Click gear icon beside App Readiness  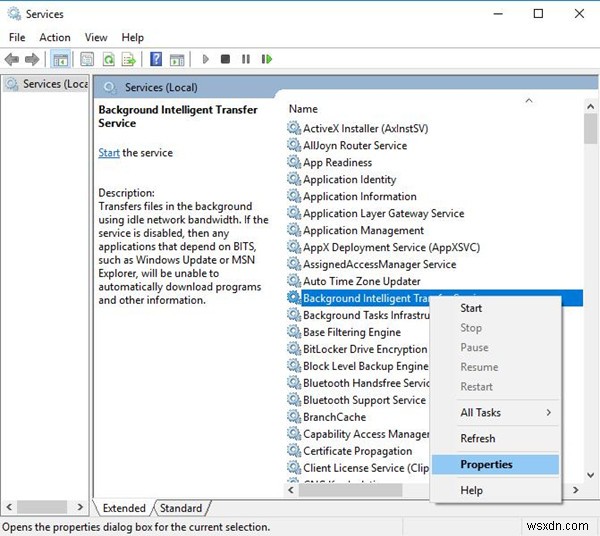coord(294,162)
